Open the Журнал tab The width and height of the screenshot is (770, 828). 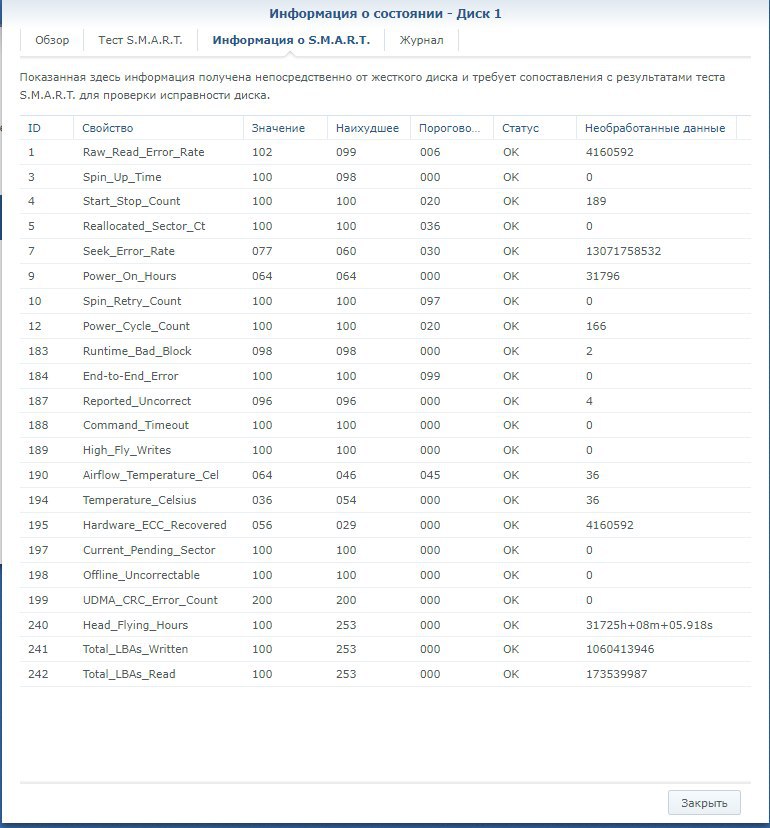tap(421, 40)
